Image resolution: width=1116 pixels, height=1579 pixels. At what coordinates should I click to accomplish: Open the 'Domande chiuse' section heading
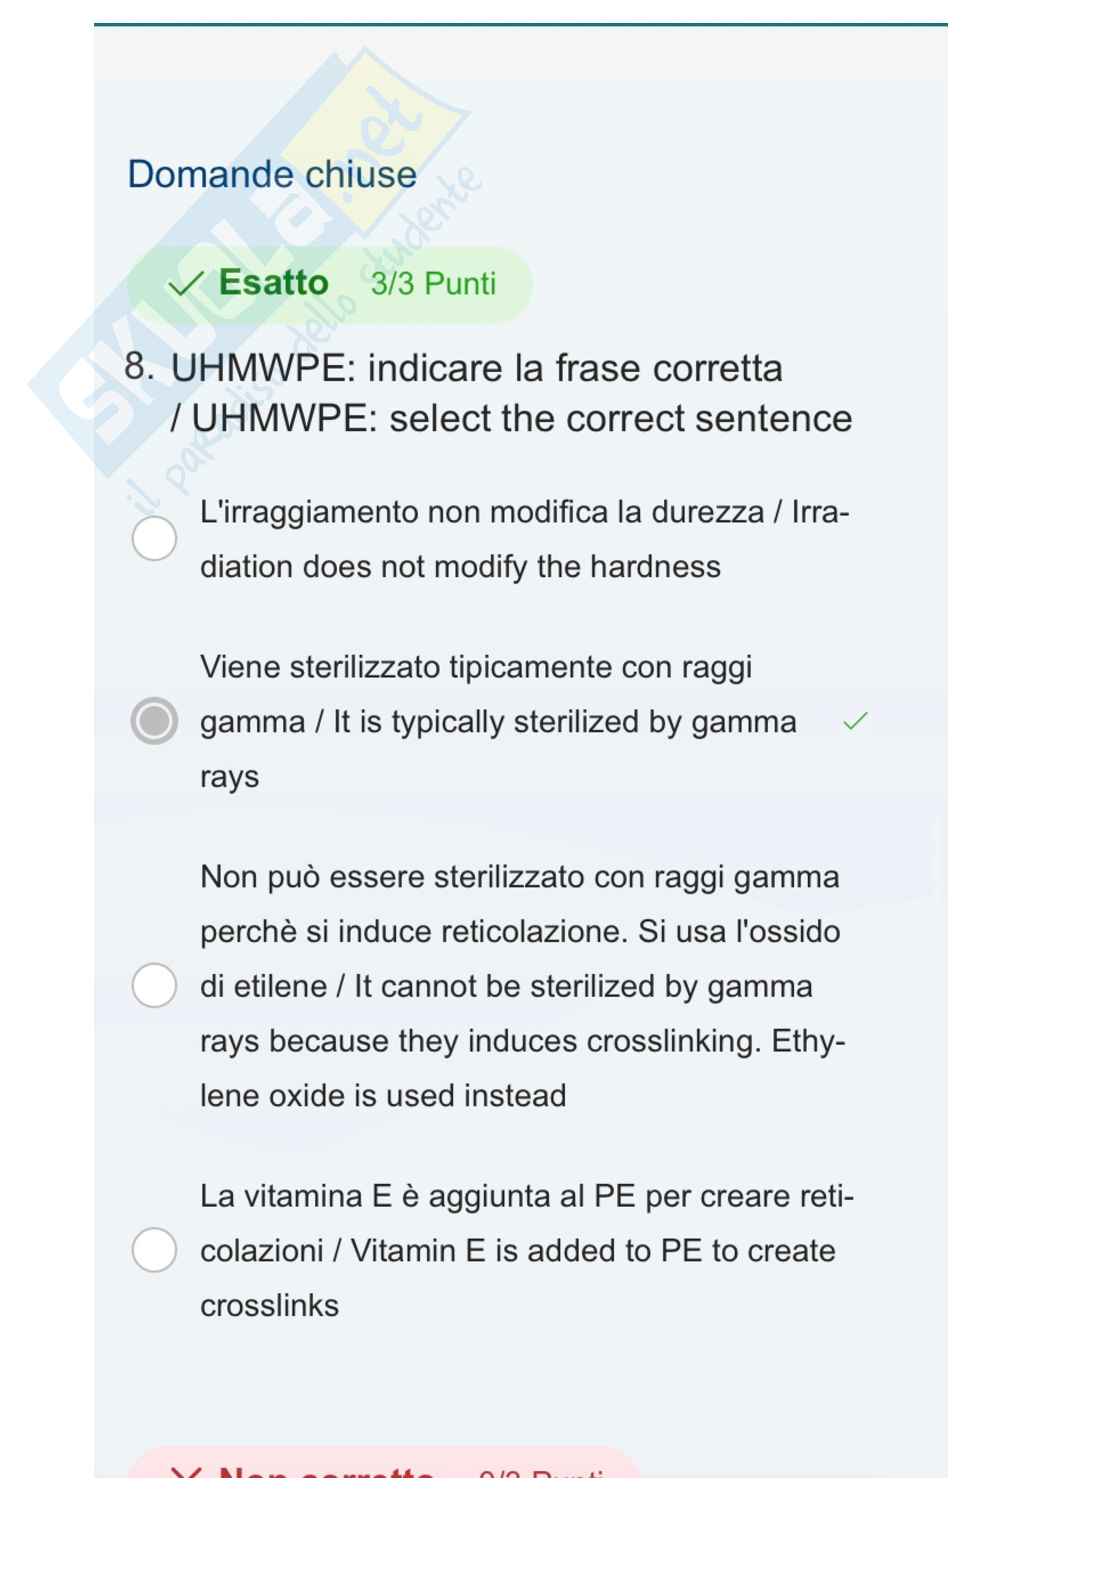[x=272, y=174]
